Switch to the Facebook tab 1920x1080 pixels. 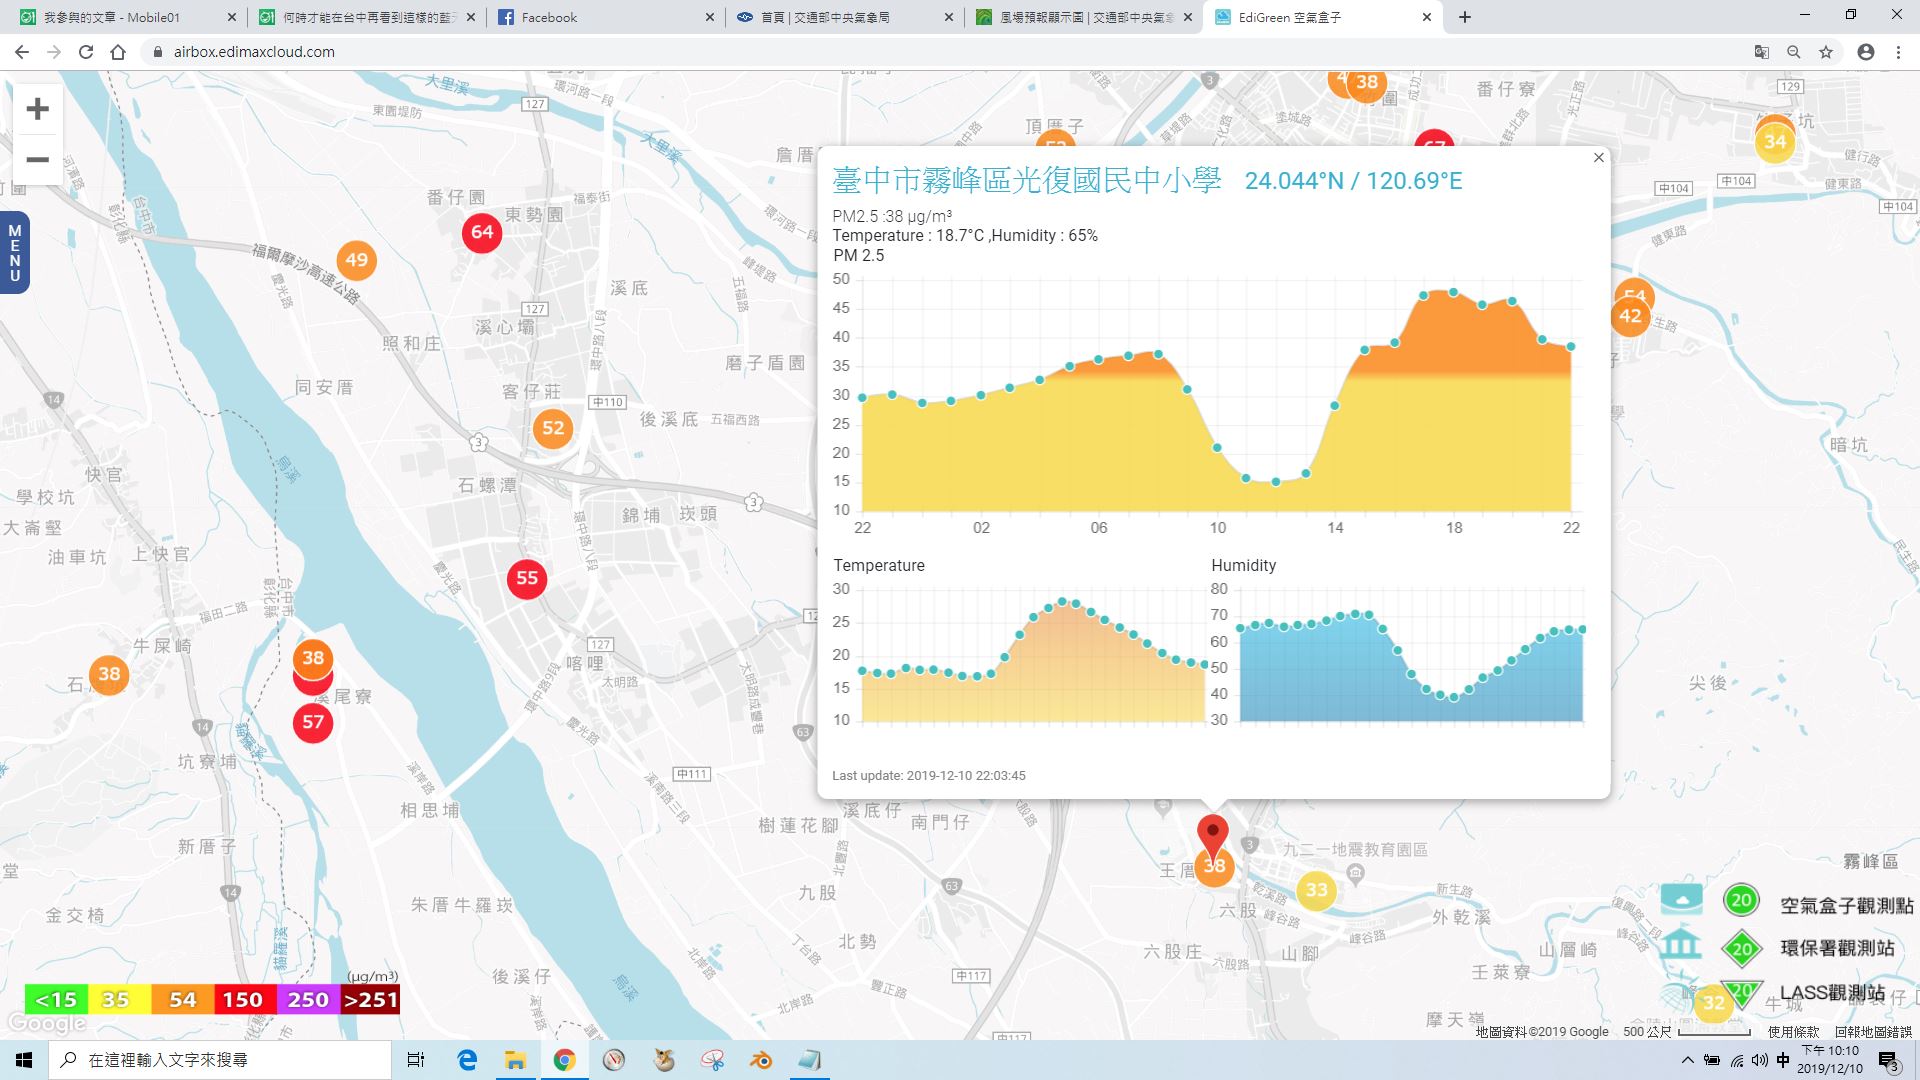coord(605,17)
